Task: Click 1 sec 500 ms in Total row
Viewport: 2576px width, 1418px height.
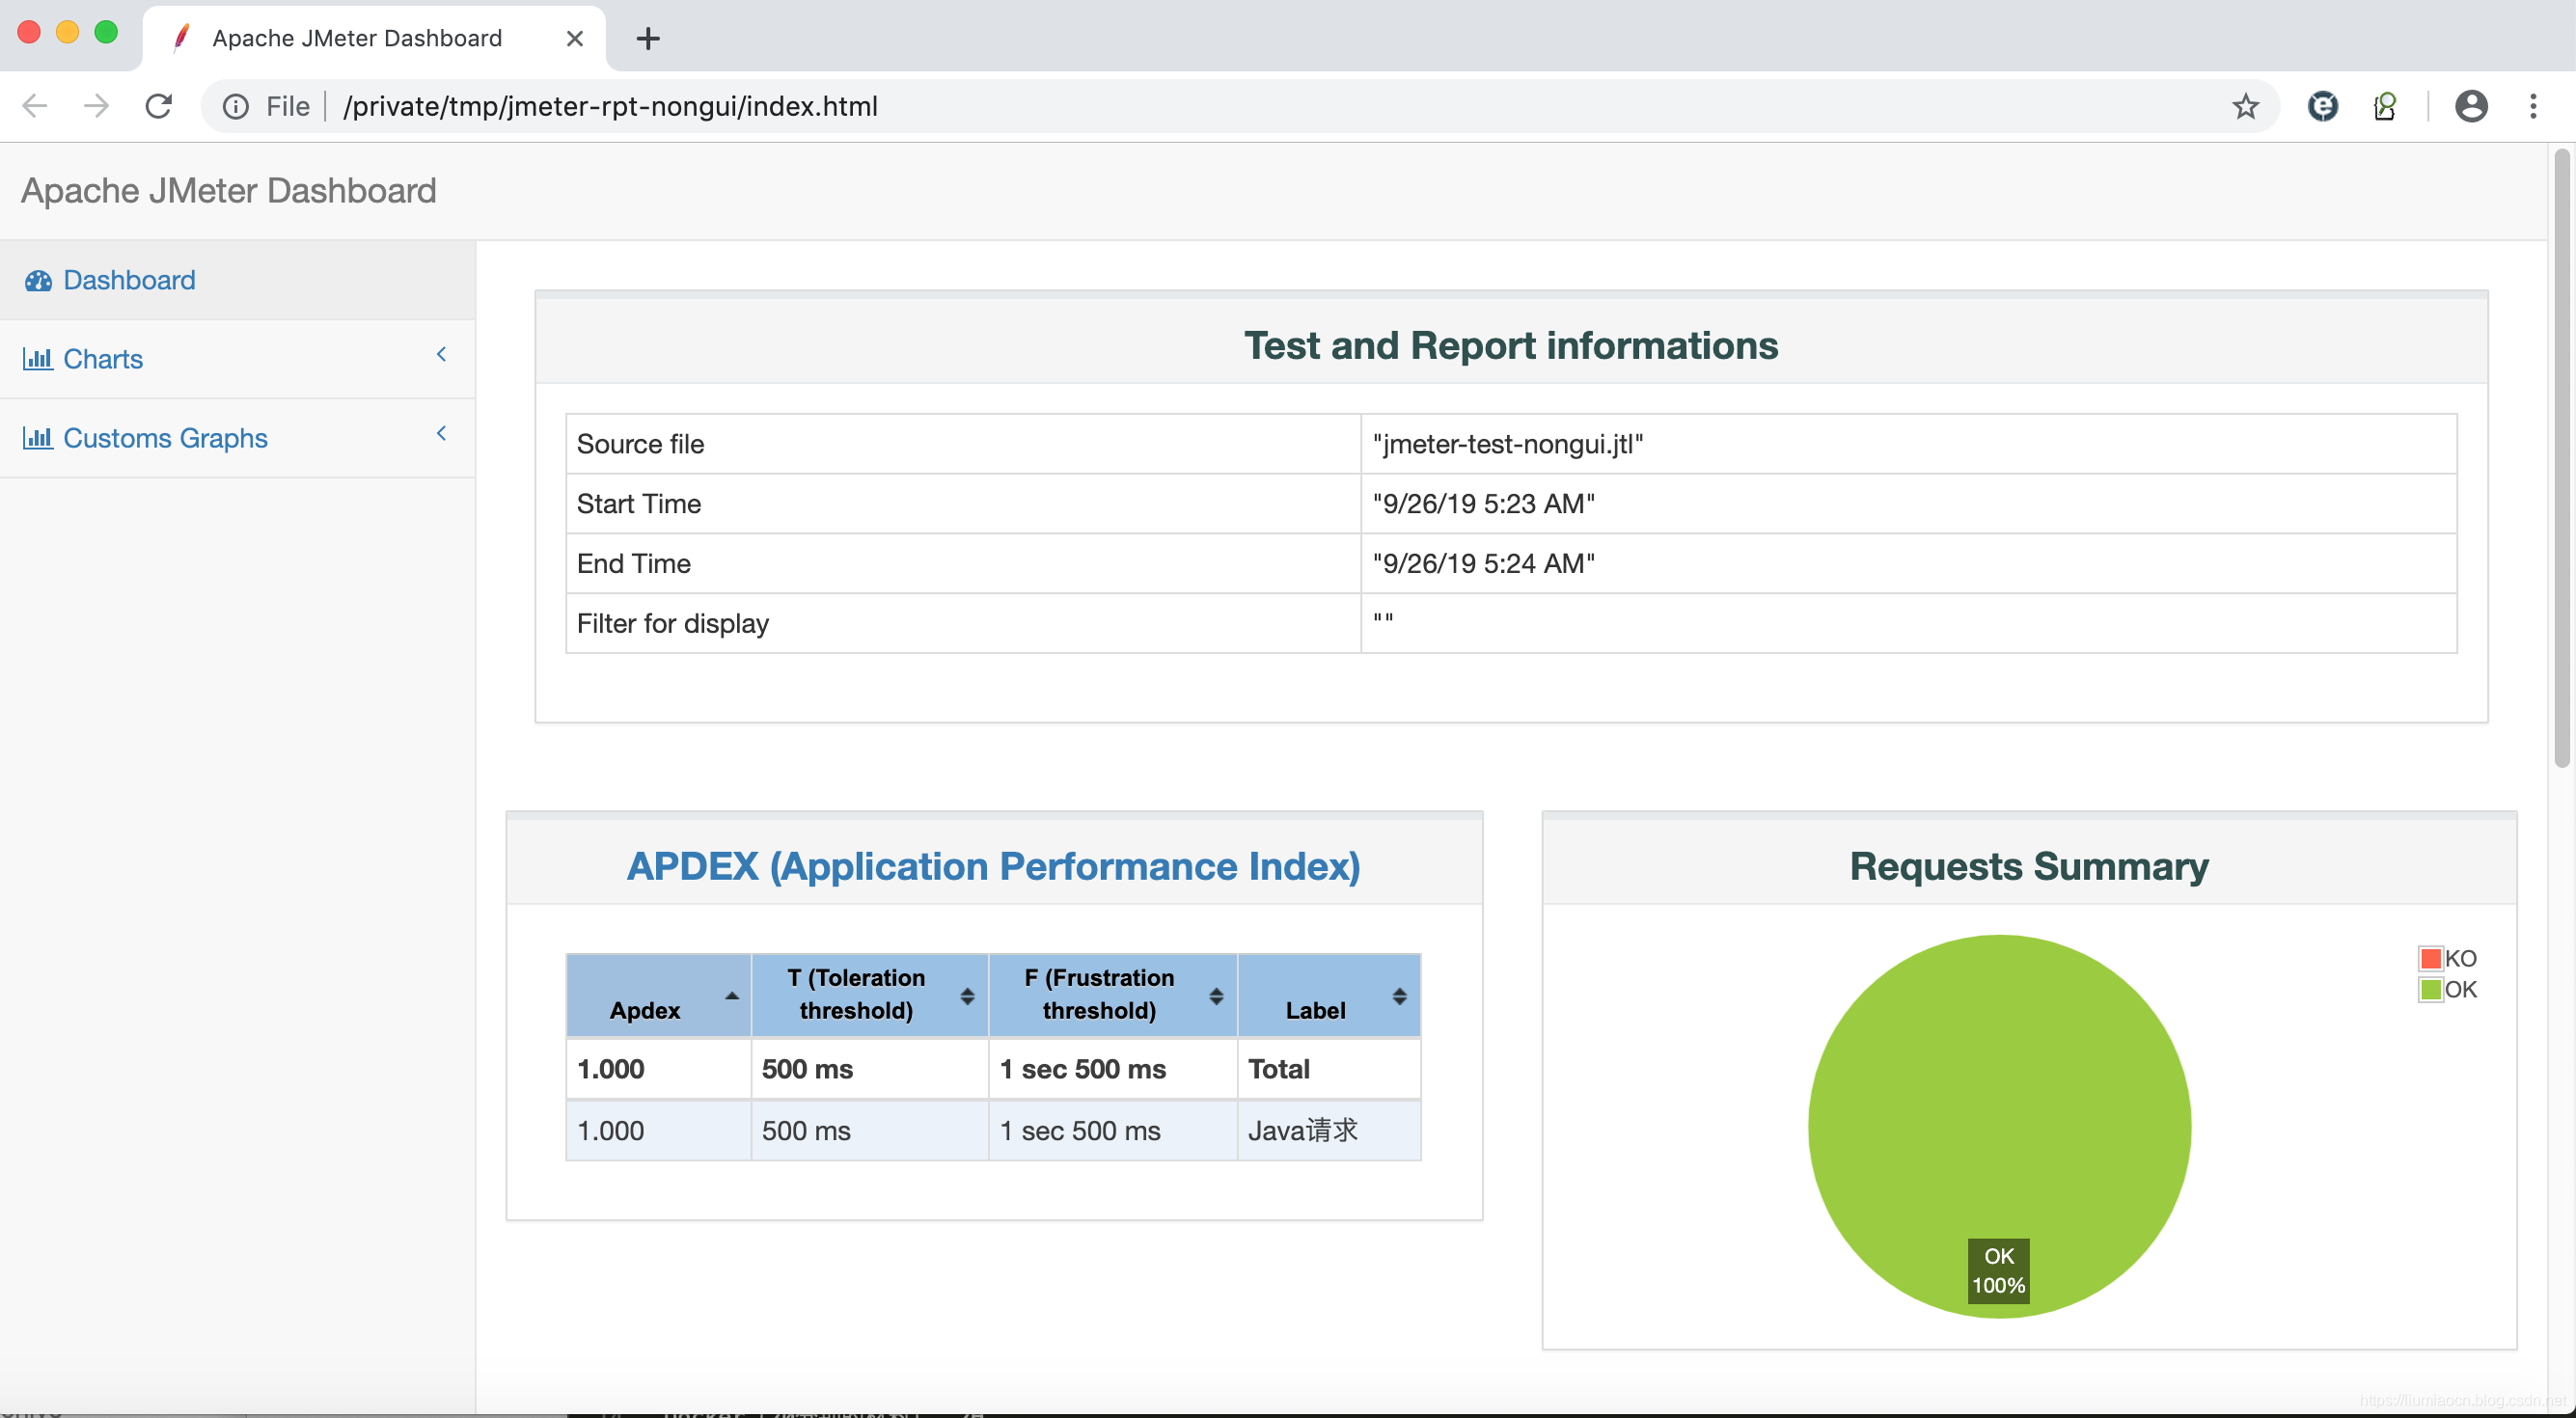Action: pos(1083,1069)
